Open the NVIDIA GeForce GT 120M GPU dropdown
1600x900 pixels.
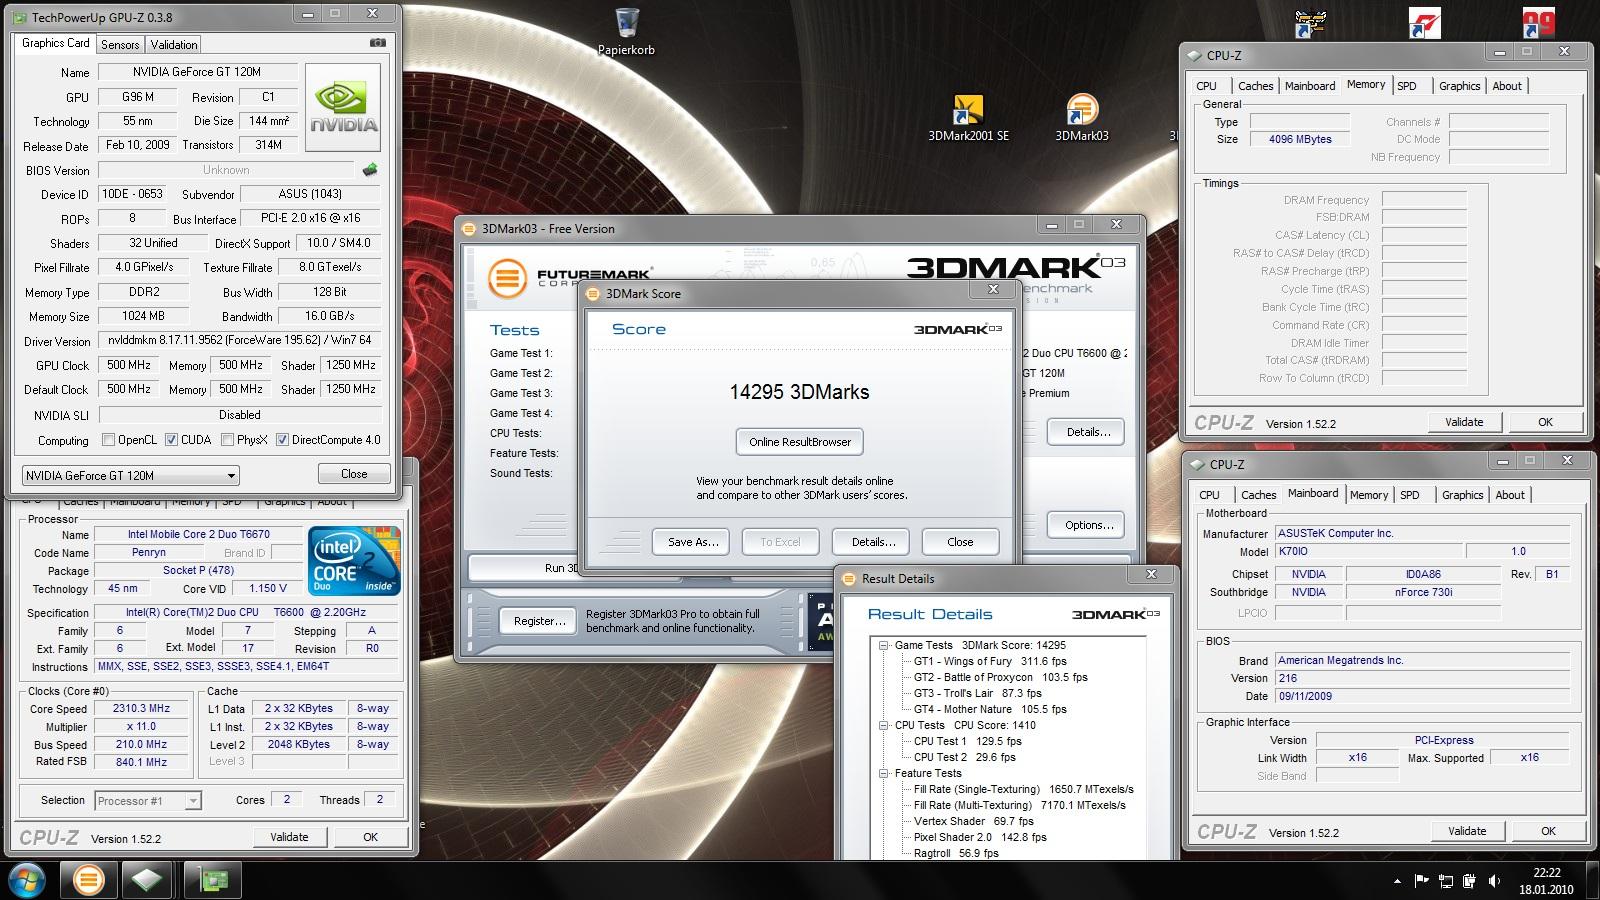coord(130,475)
